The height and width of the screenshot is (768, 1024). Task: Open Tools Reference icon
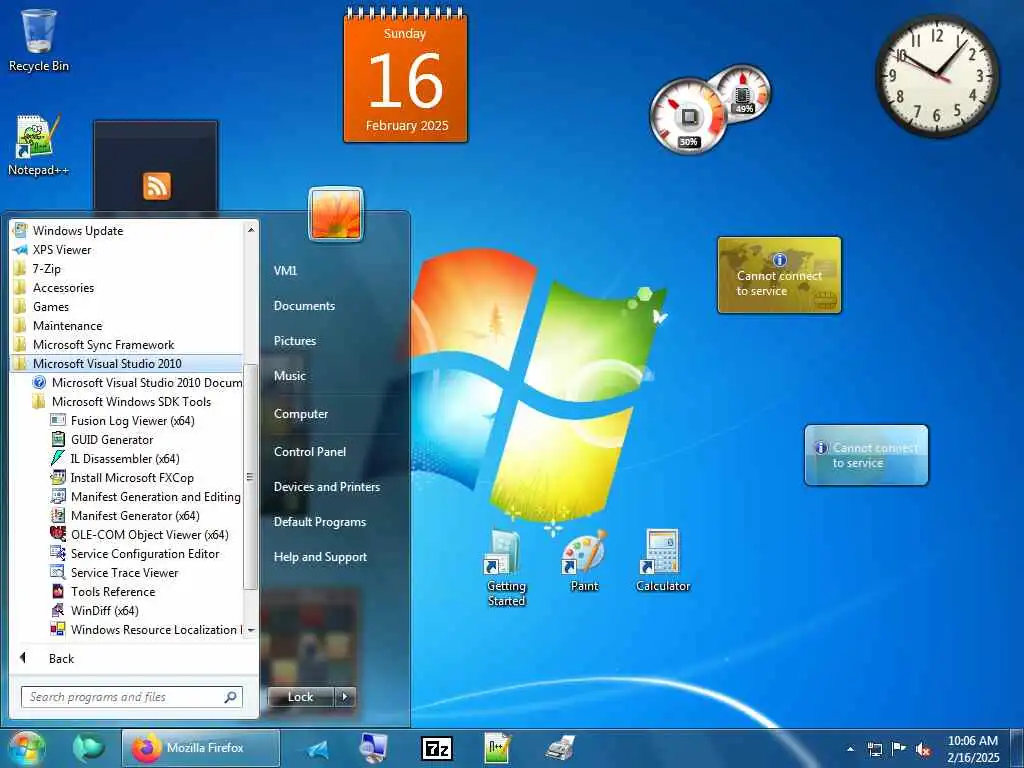[x=58, y=591]
